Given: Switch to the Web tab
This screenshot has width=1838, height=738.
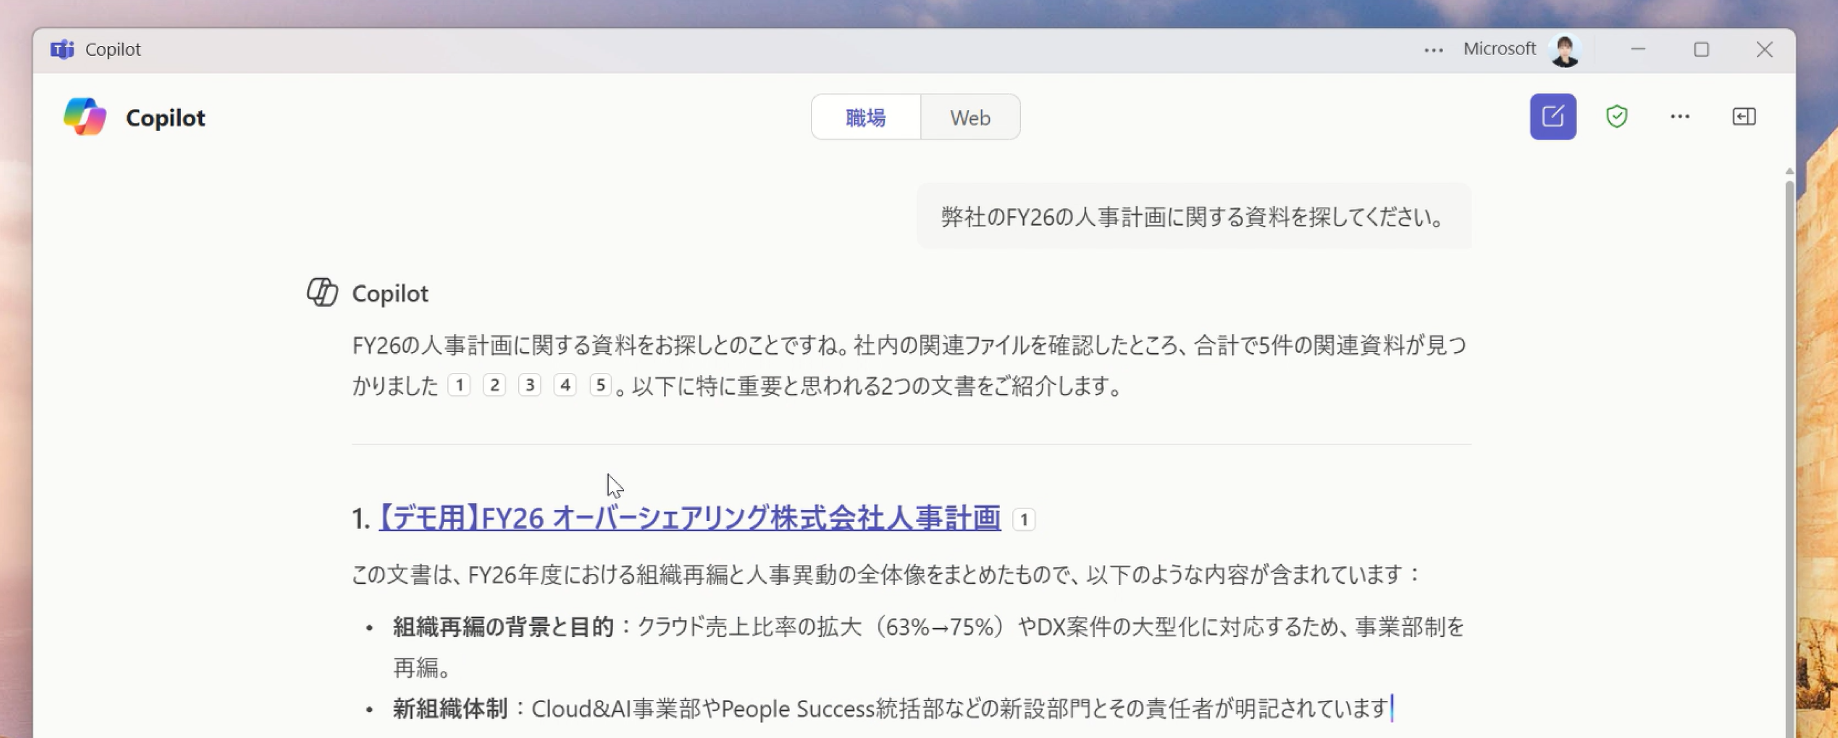Looking at the screenshot, I should pyautogui.click(x=970, y=117).
